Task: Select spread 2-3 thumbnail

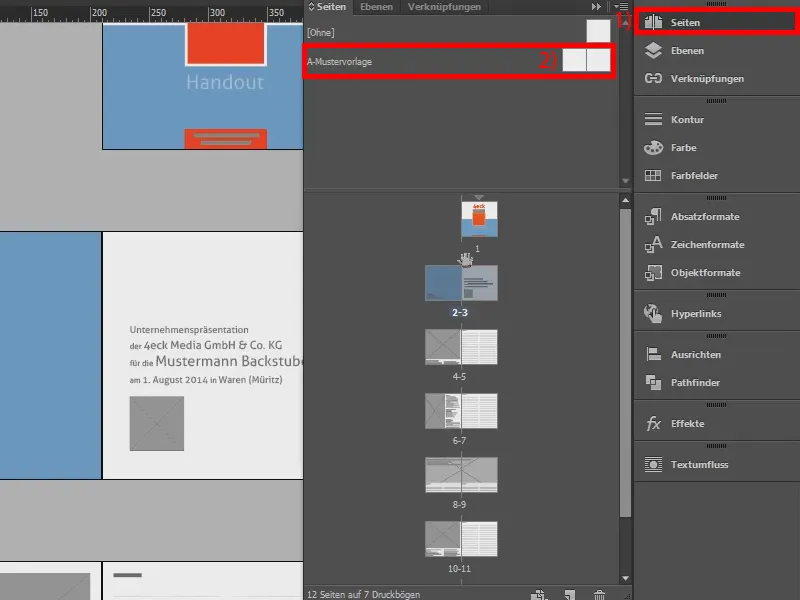Action: tap(461, 283)
